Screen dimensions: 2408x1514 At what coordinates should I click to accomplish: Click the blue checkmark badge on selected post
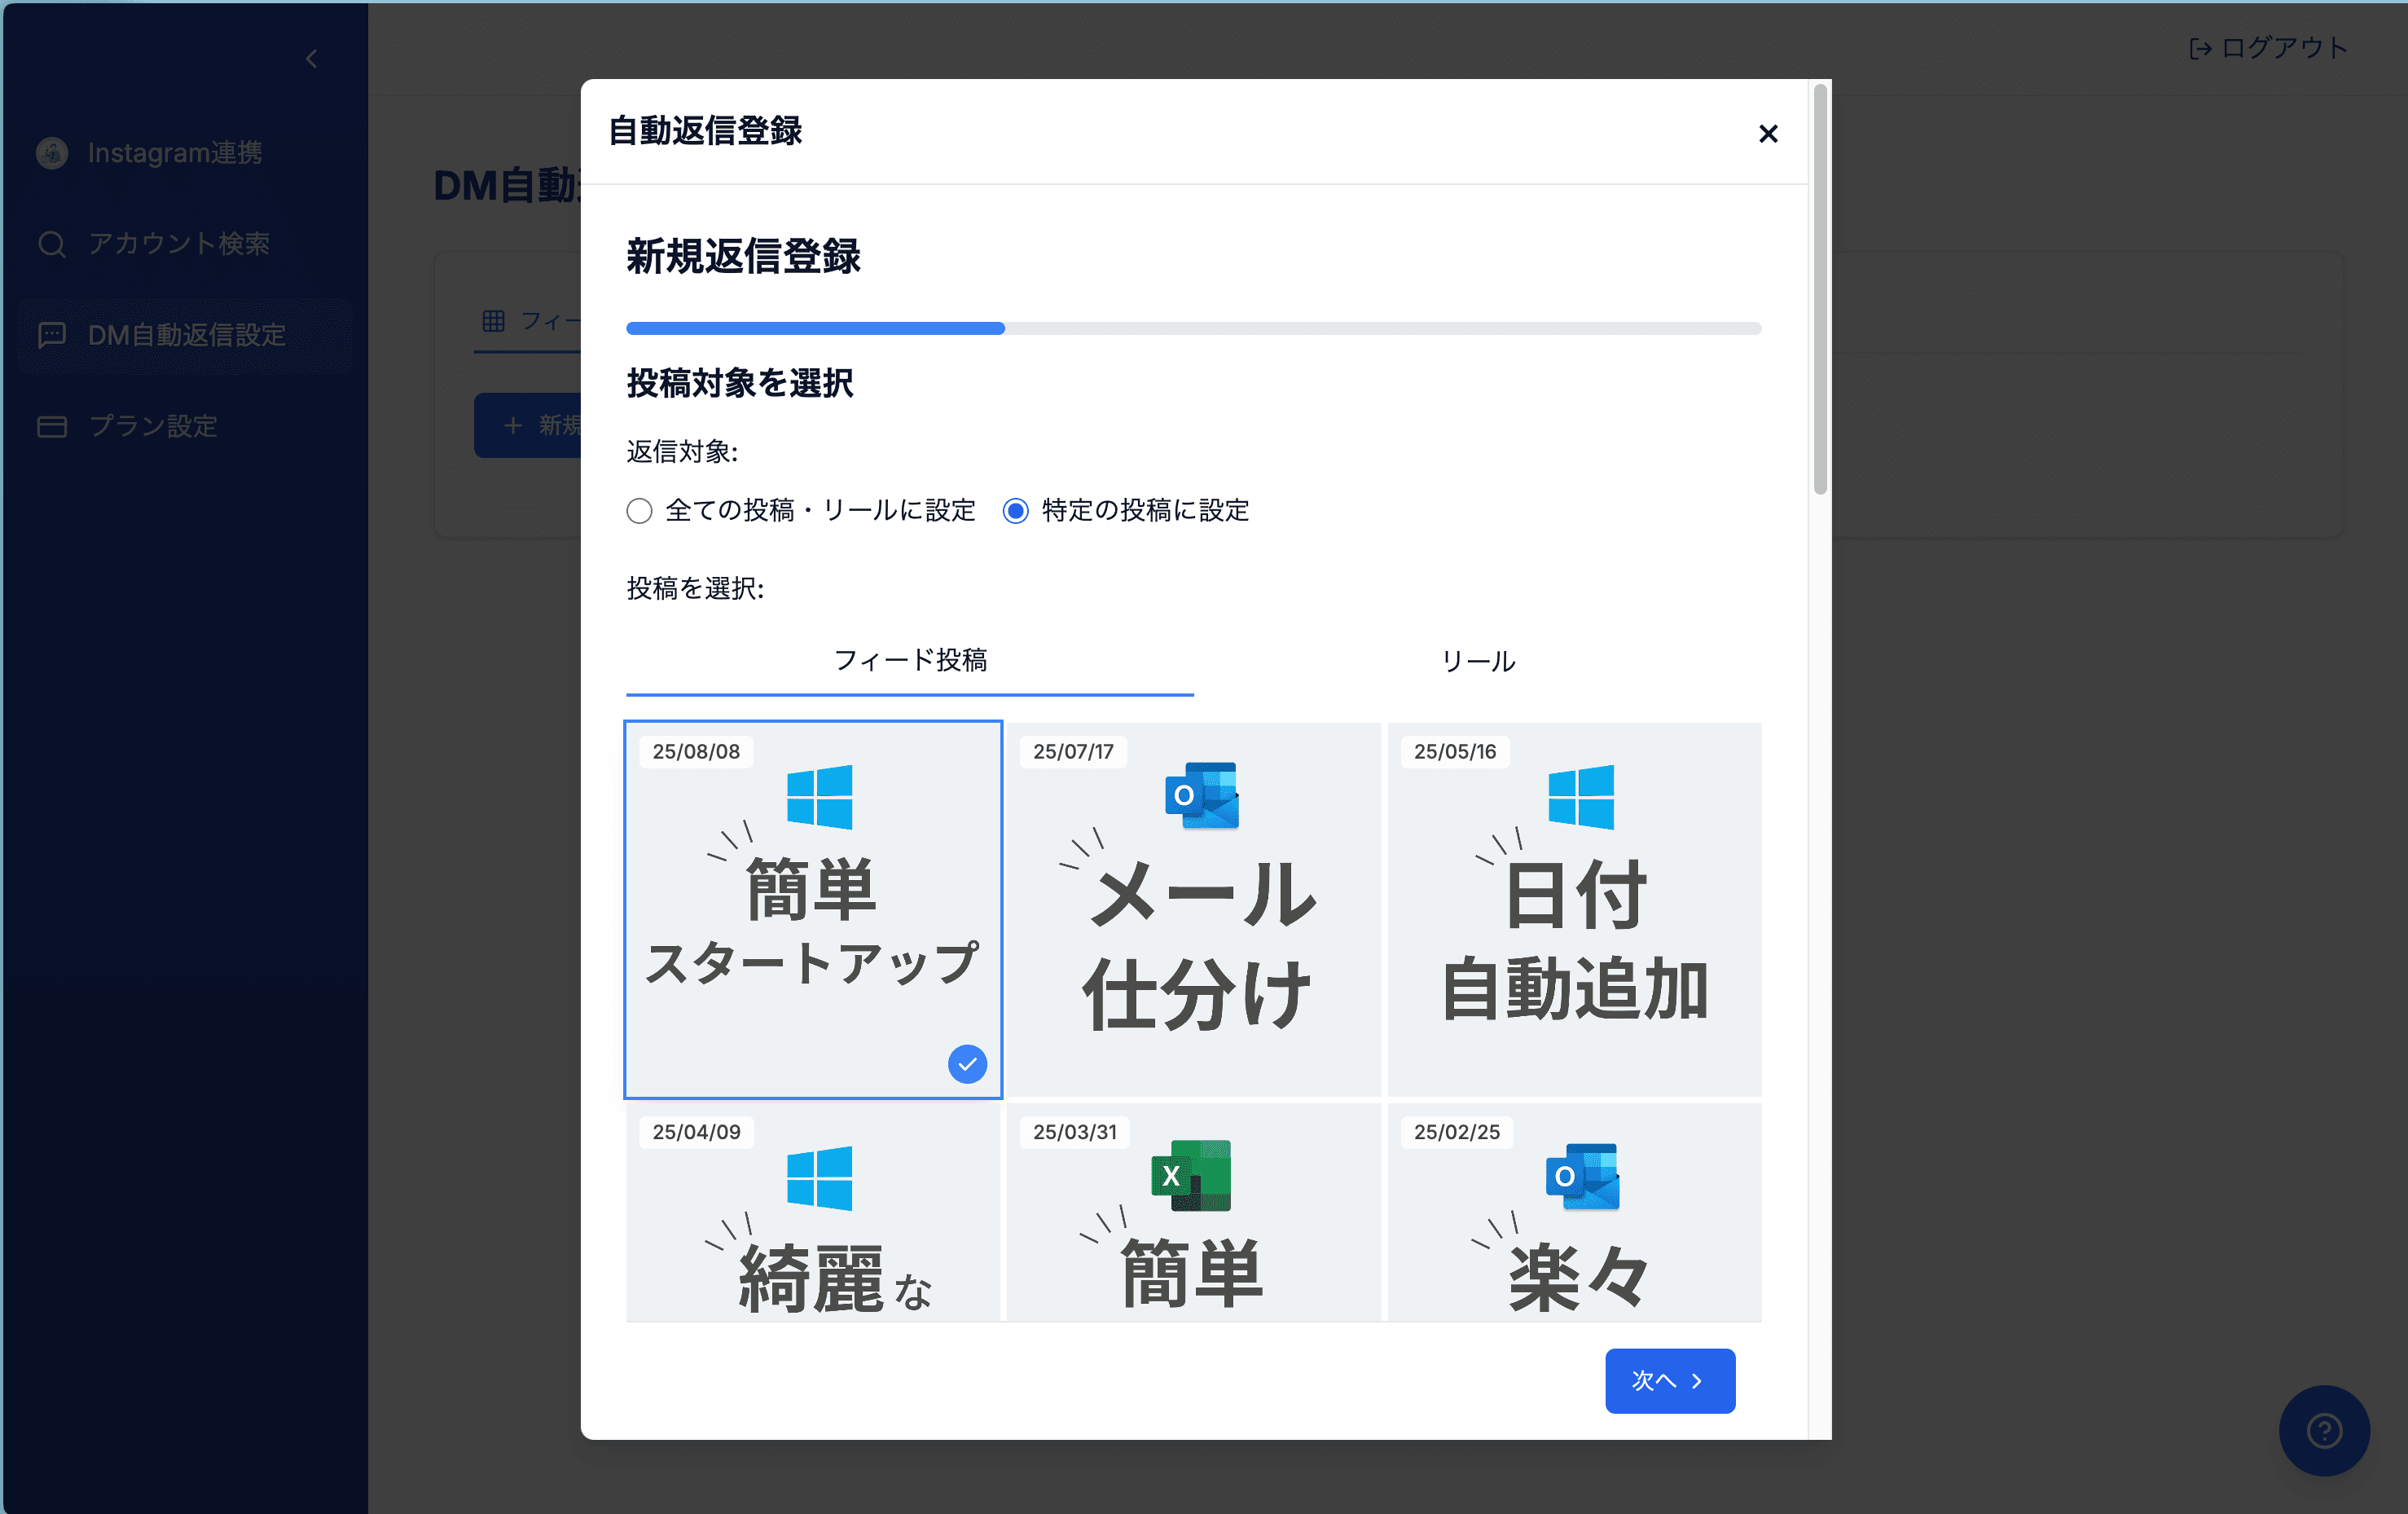tap(966, 1064)
